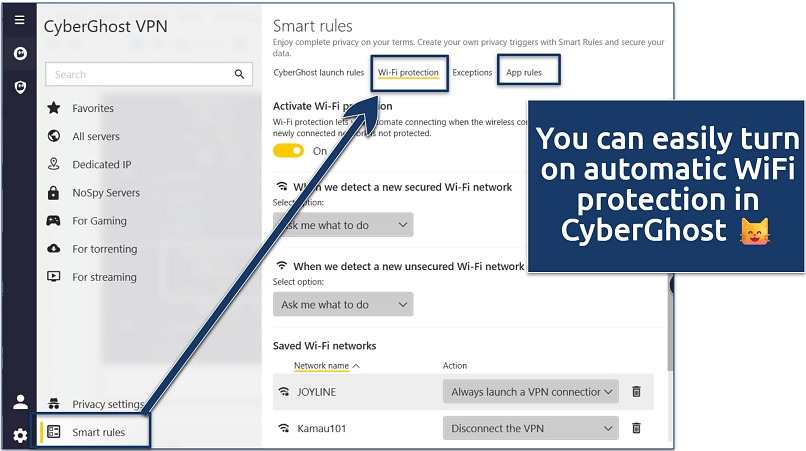This screenshot has width=806, height=451.
Task: Click the CyberGhost ghost logo icon
Action: (x=20, y=53)
